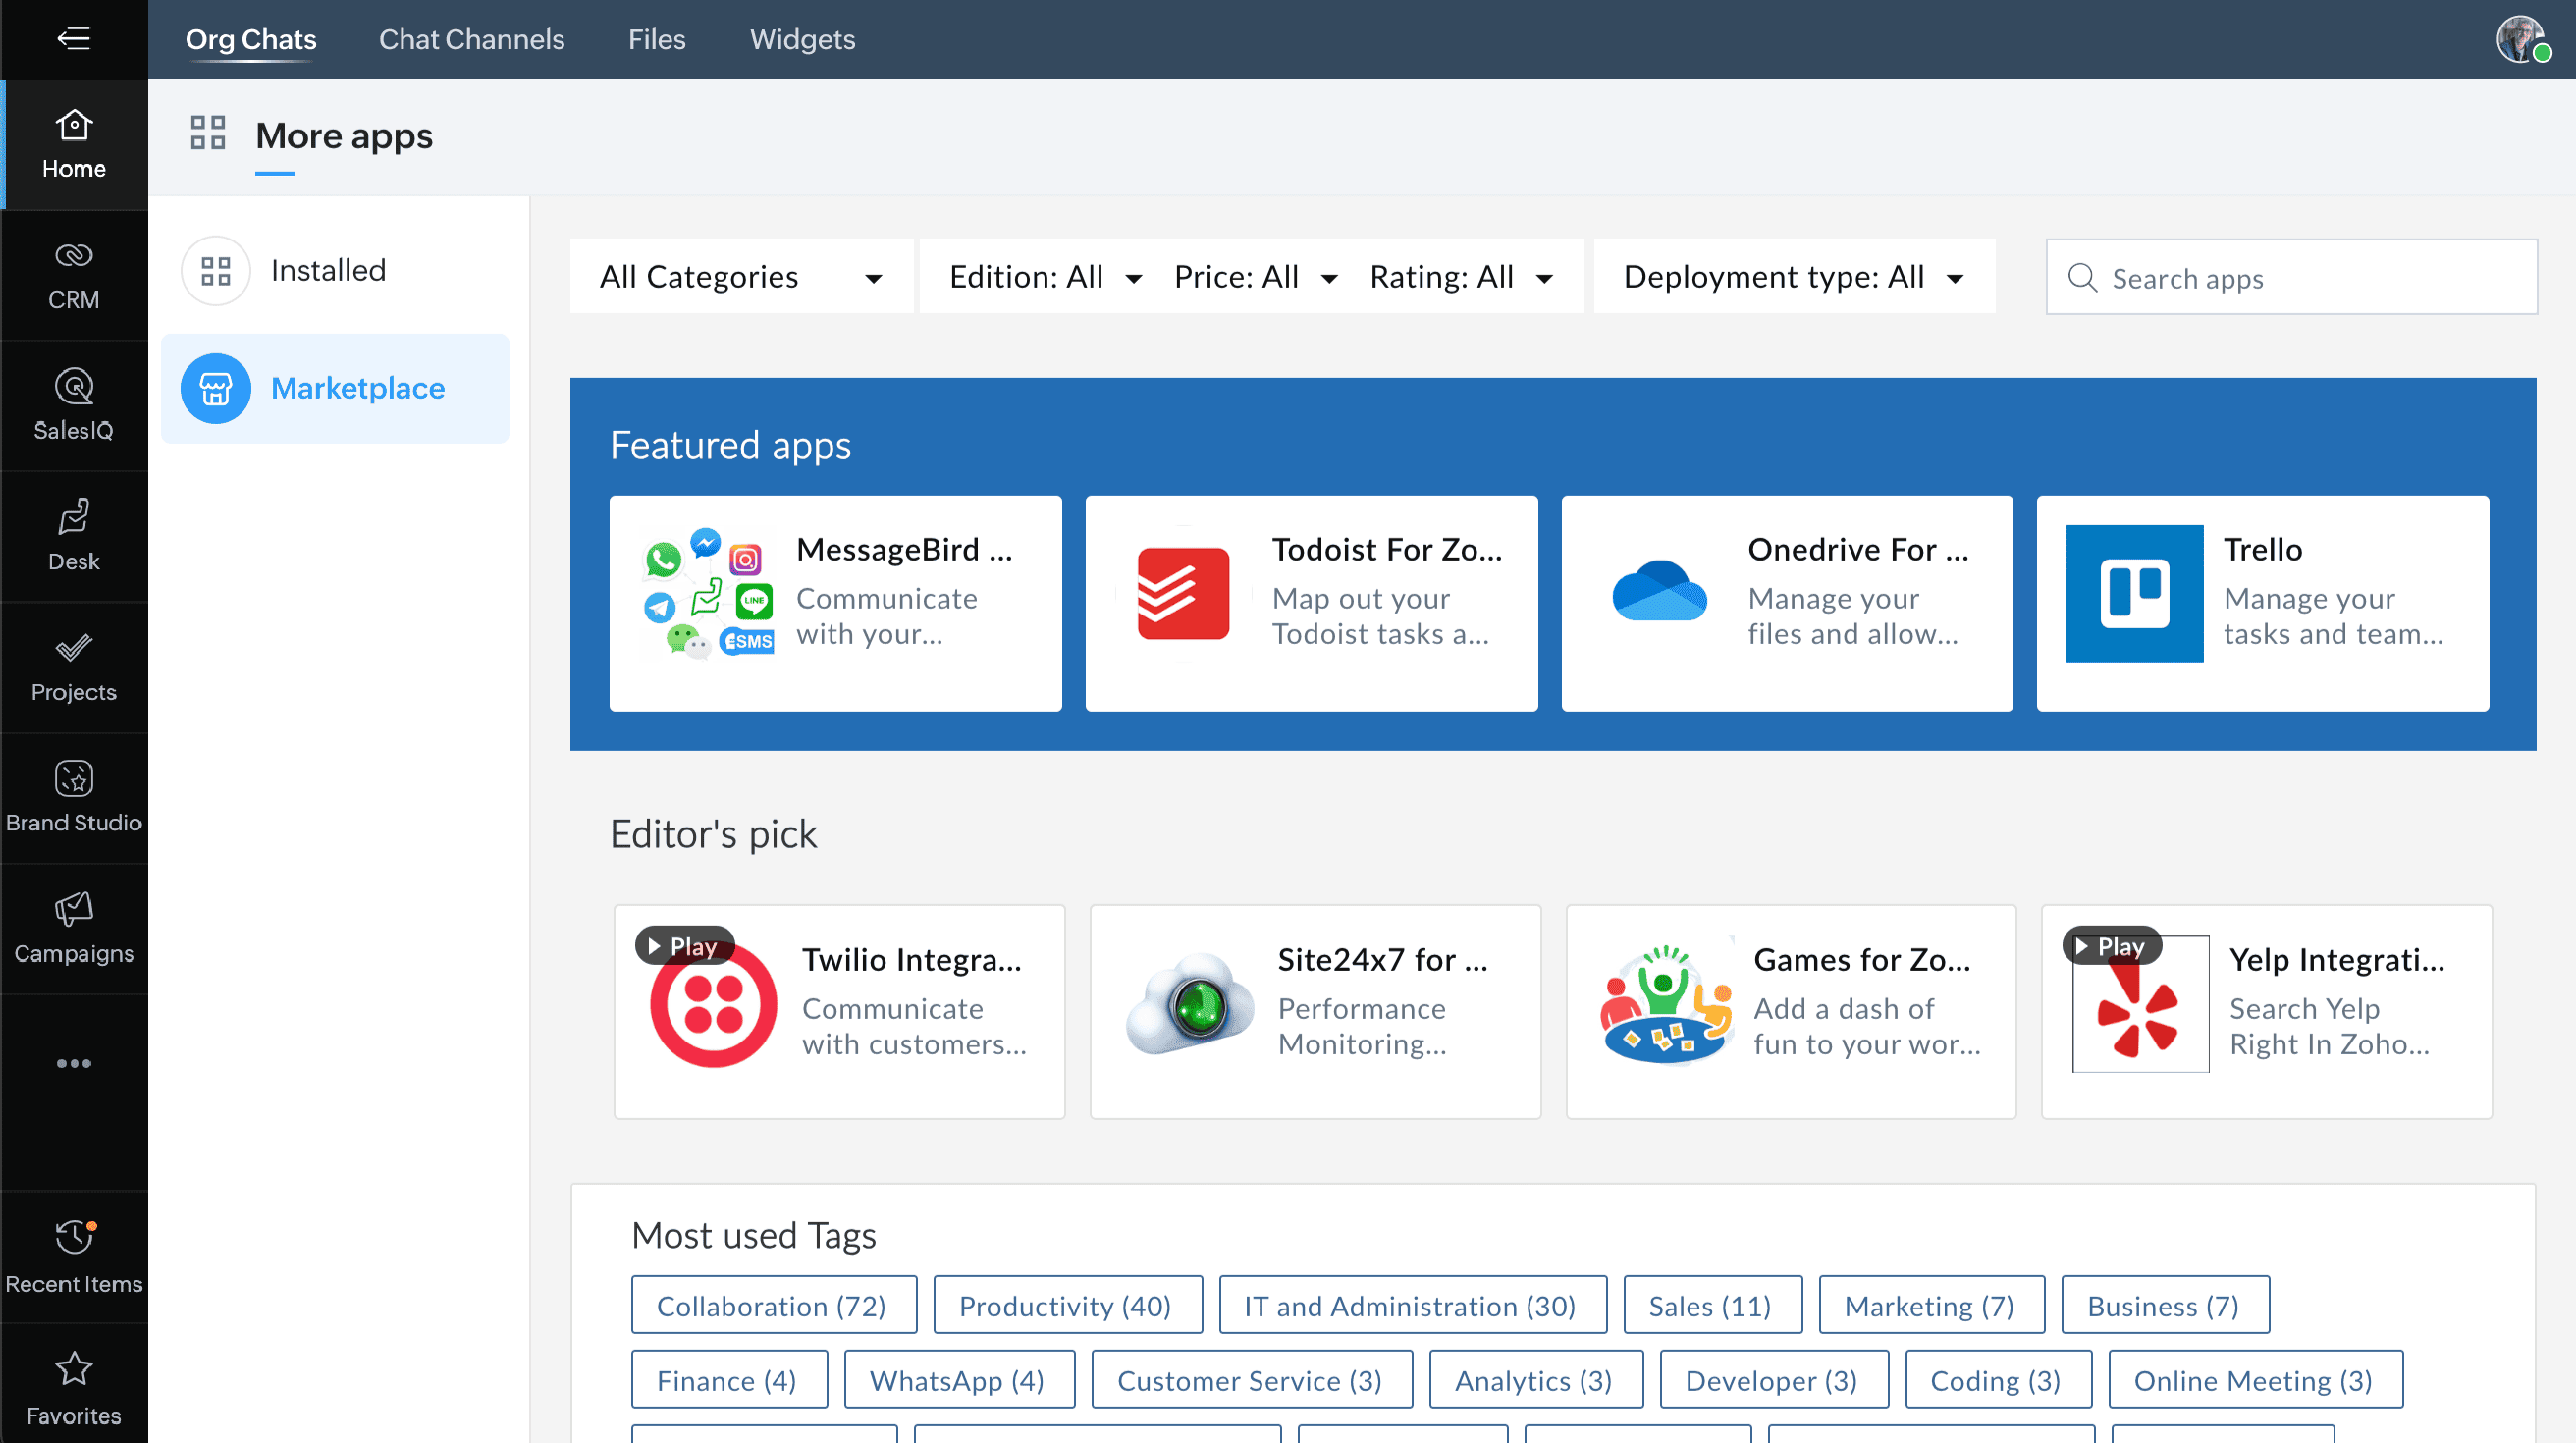Switch to the Chat Channels tab
This screenshot has width=2576, height=1443.
(x=471, y=39)
